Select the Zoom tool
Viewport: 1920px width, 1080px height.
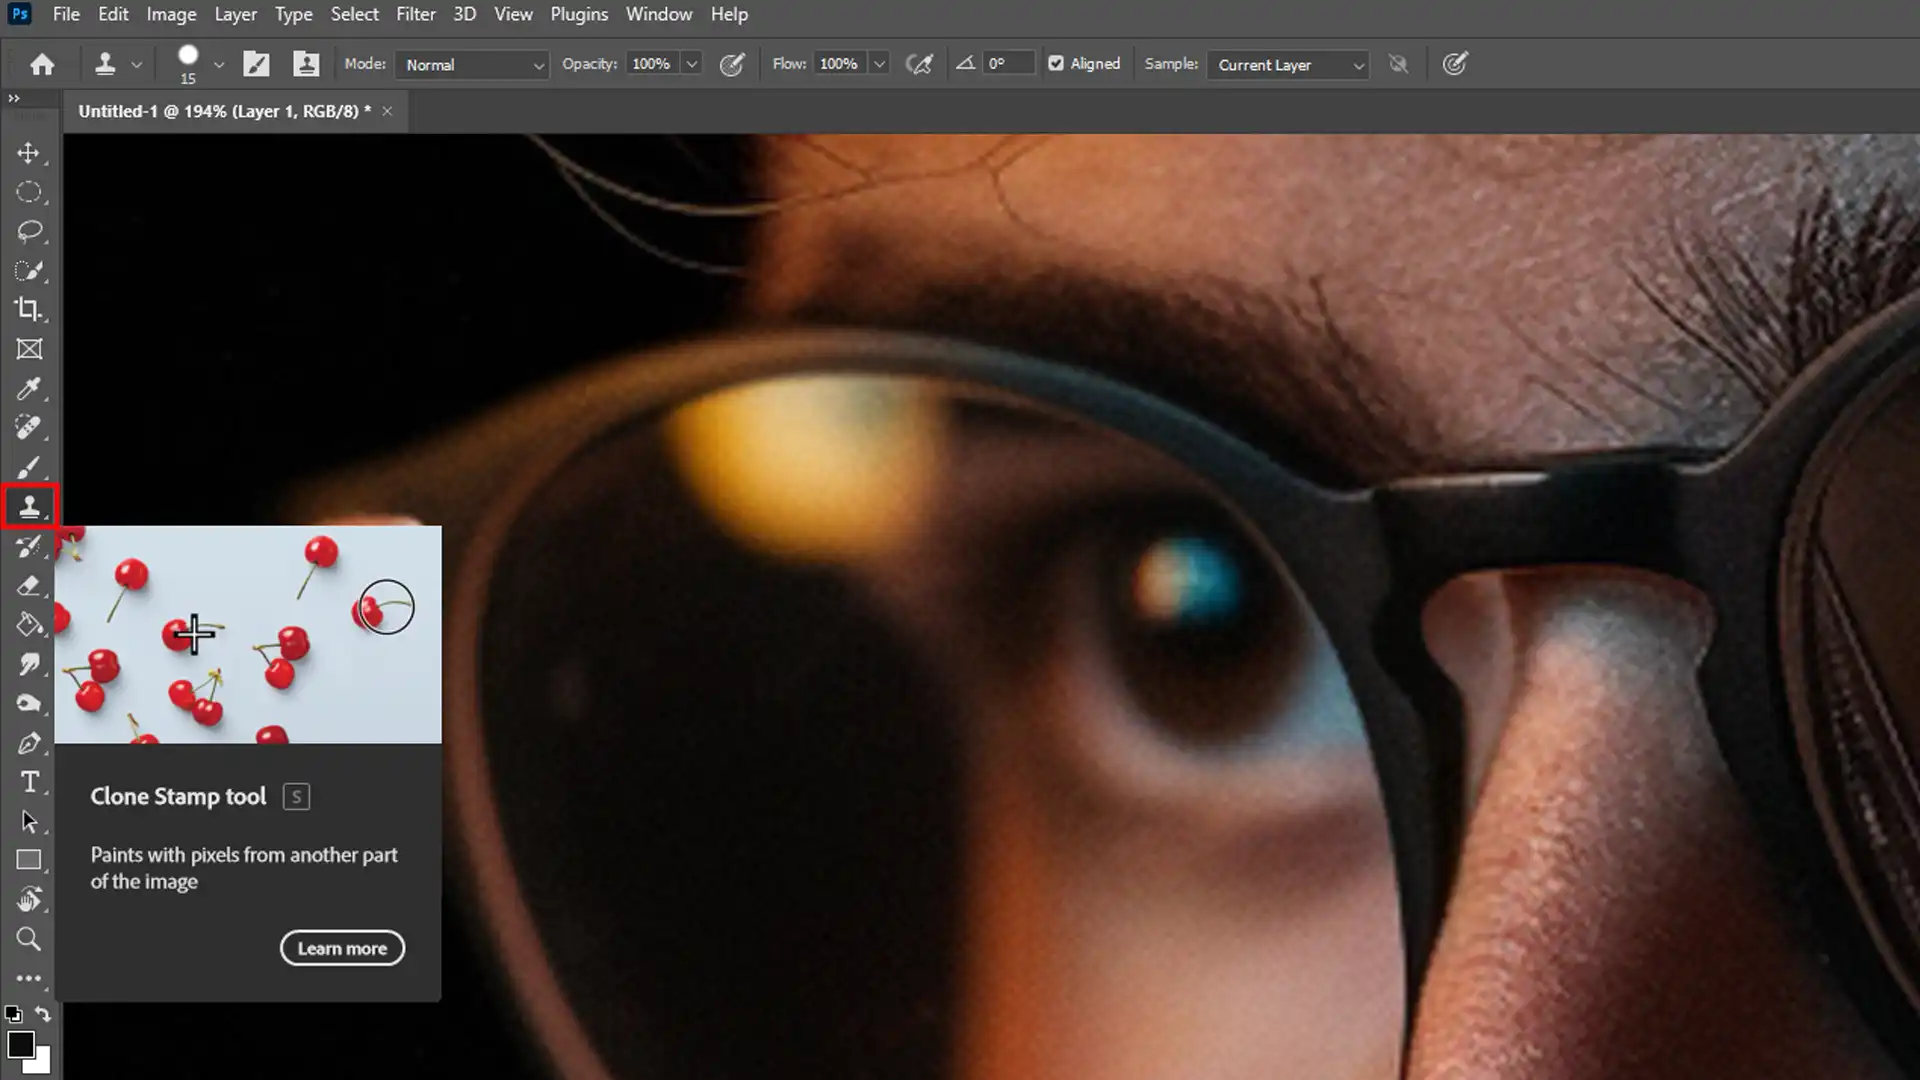(x=29, y=939)
